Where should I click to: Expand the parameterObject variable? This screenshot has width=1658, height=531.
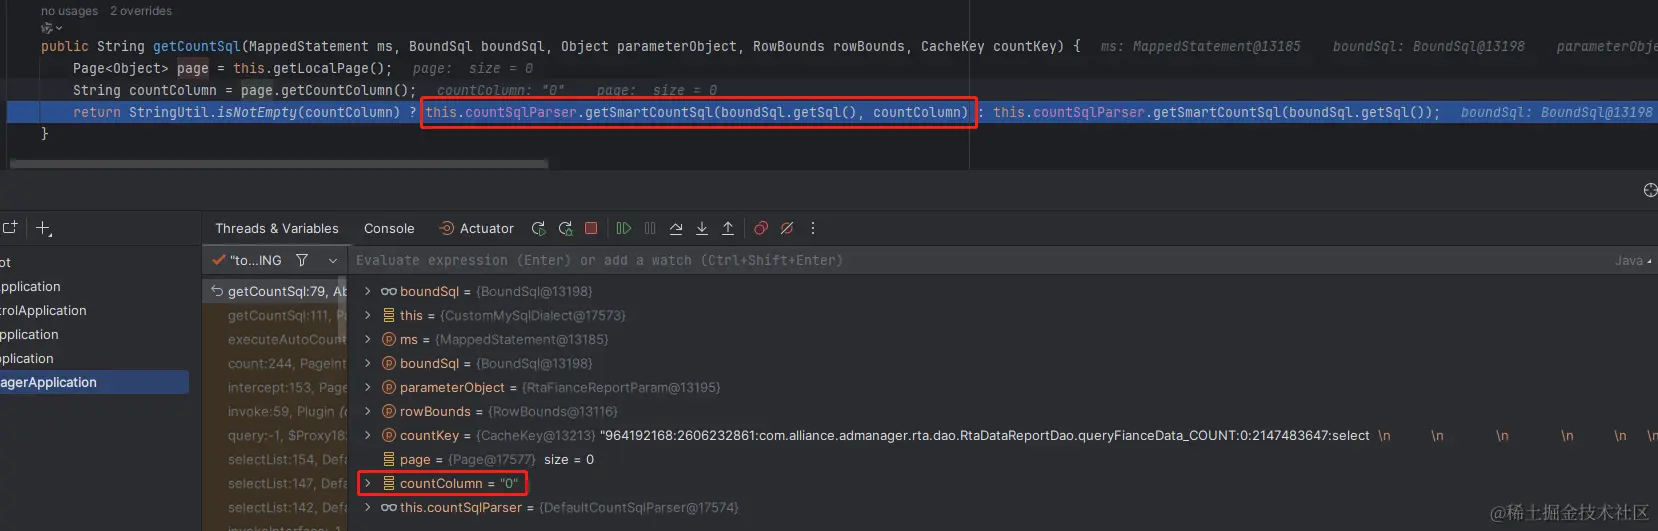click(x=368, y=387)
